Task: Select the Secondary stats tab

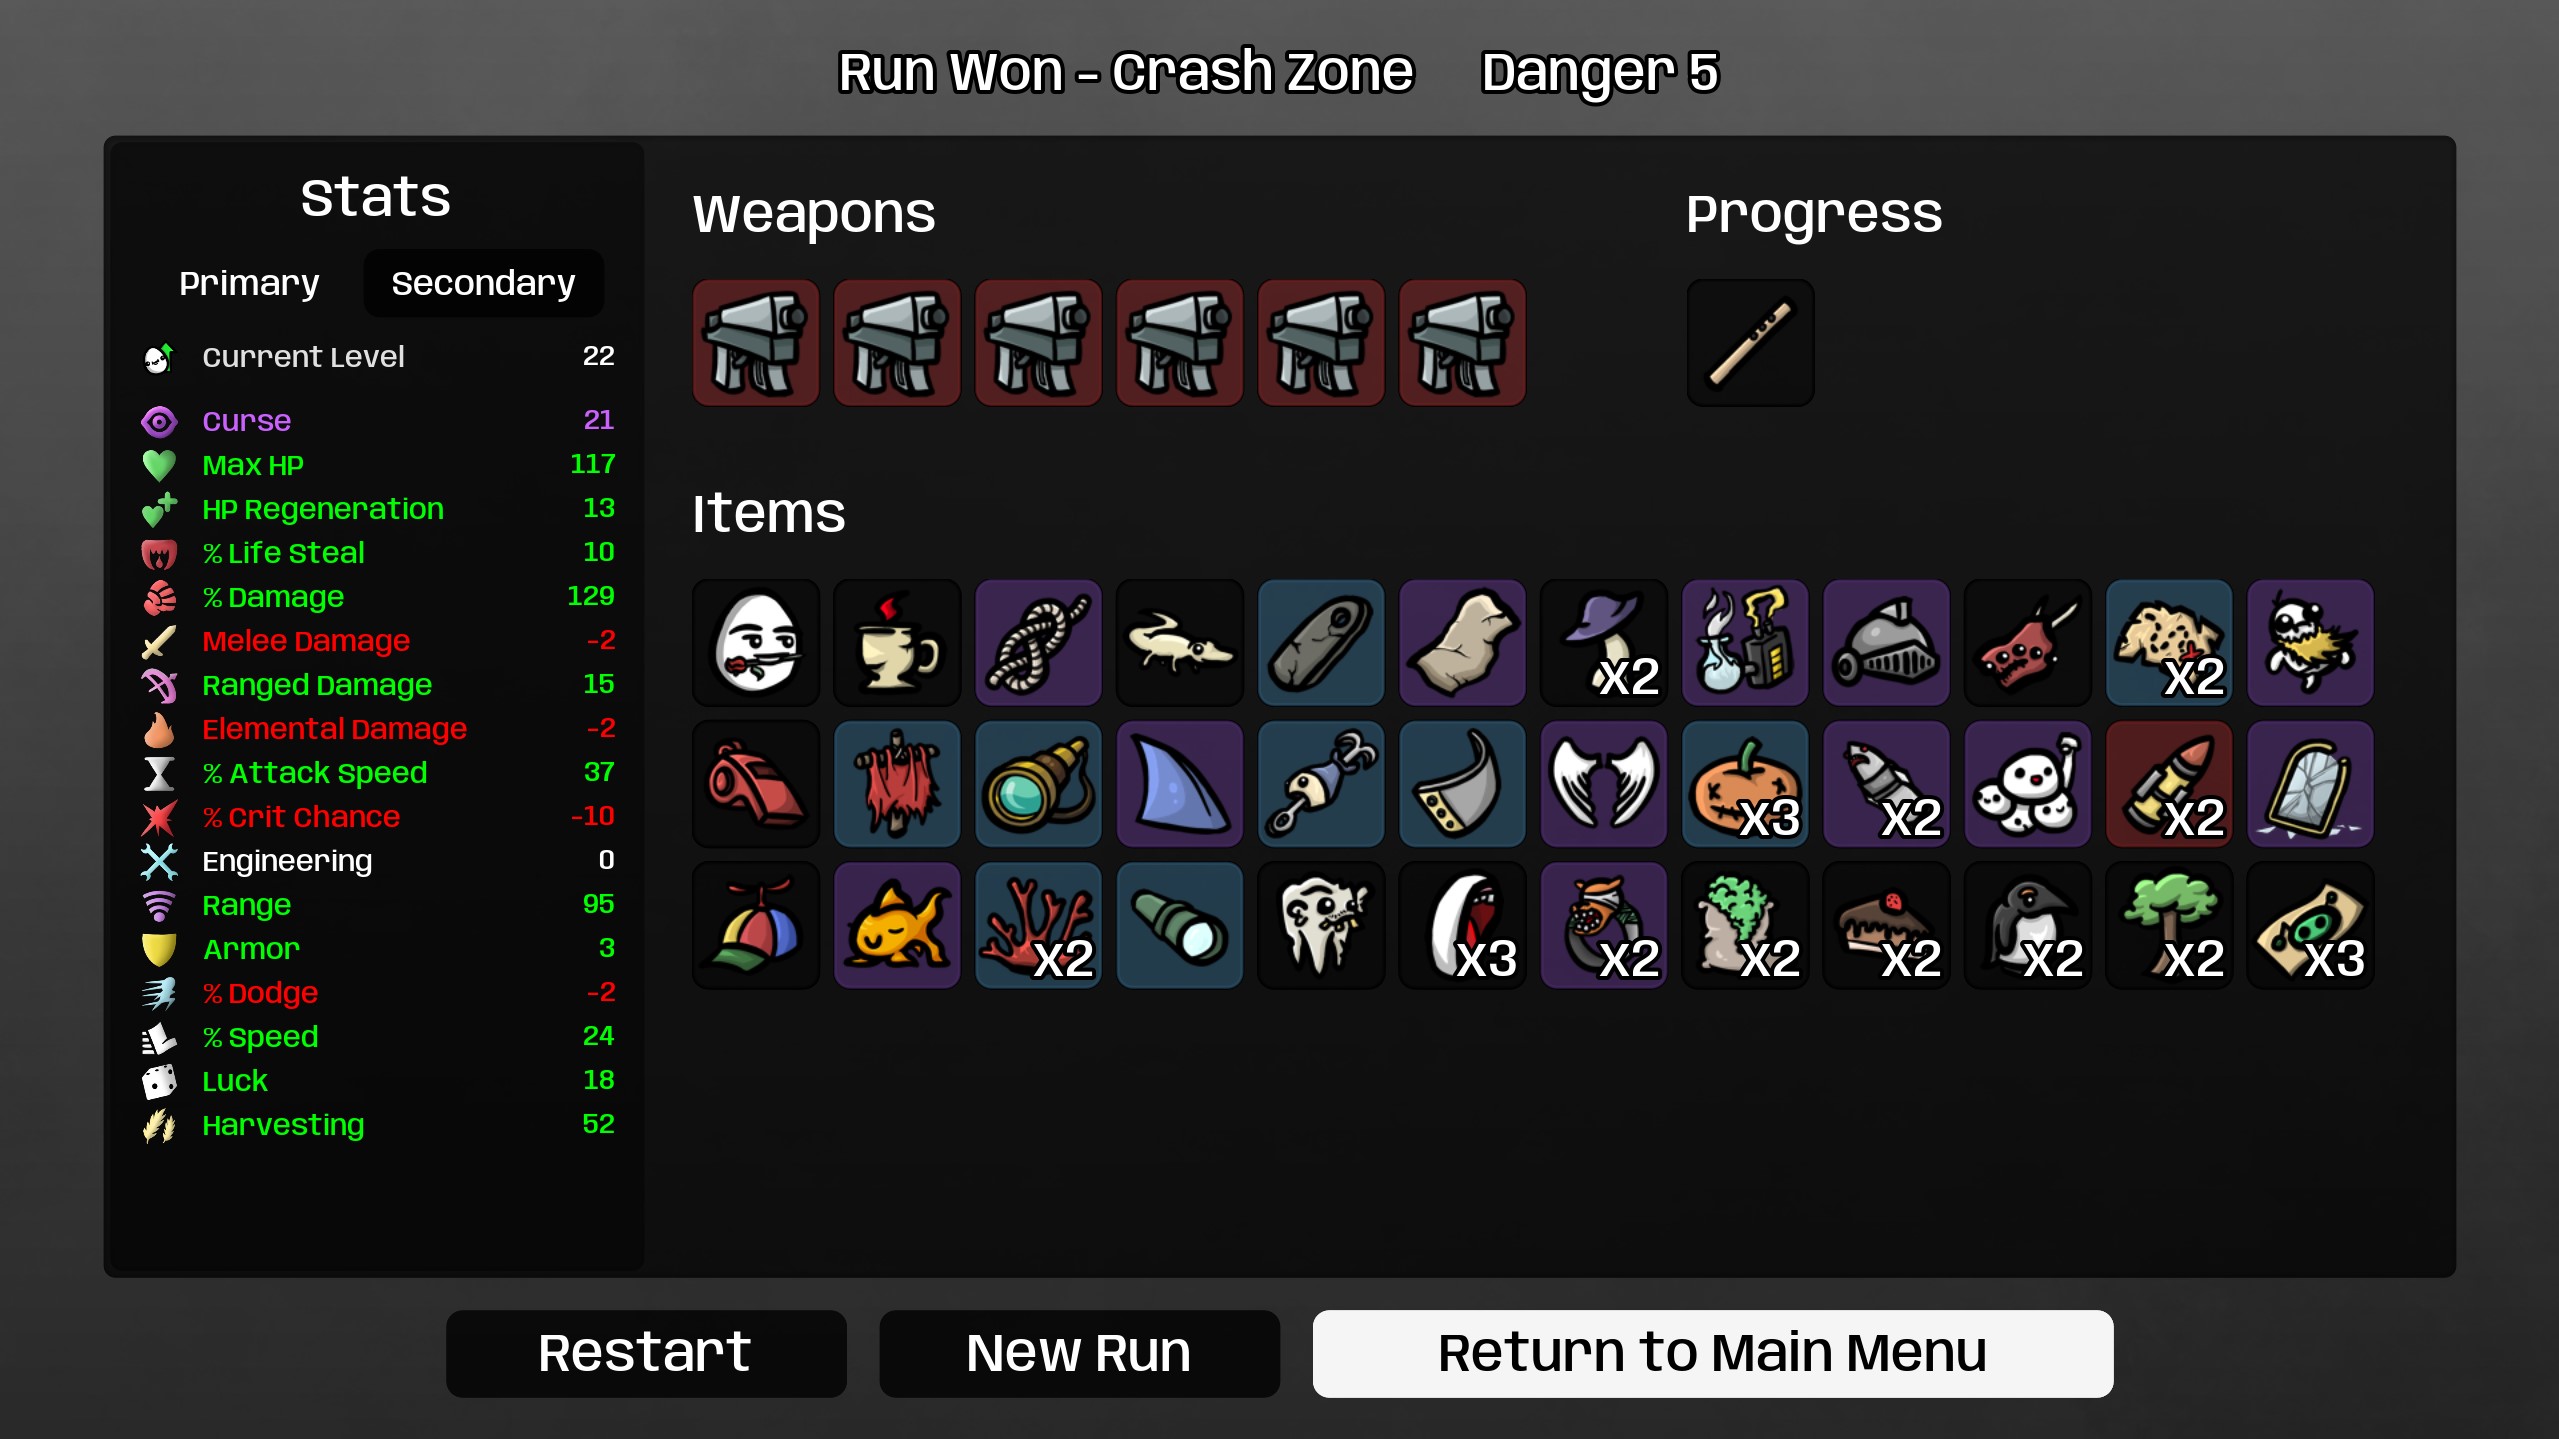Action: coord(483,283)
